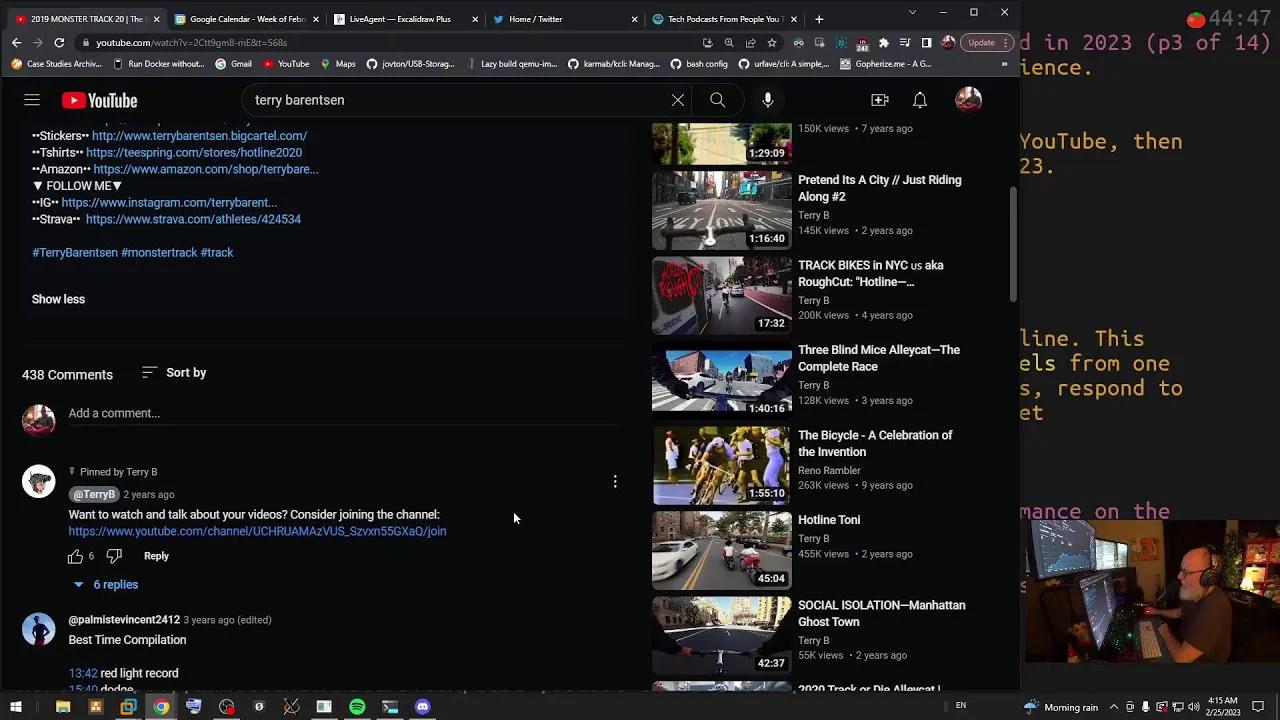Click the Add a comment field
The width and height of the screenshot is (1280, 720).
[340, 413]
